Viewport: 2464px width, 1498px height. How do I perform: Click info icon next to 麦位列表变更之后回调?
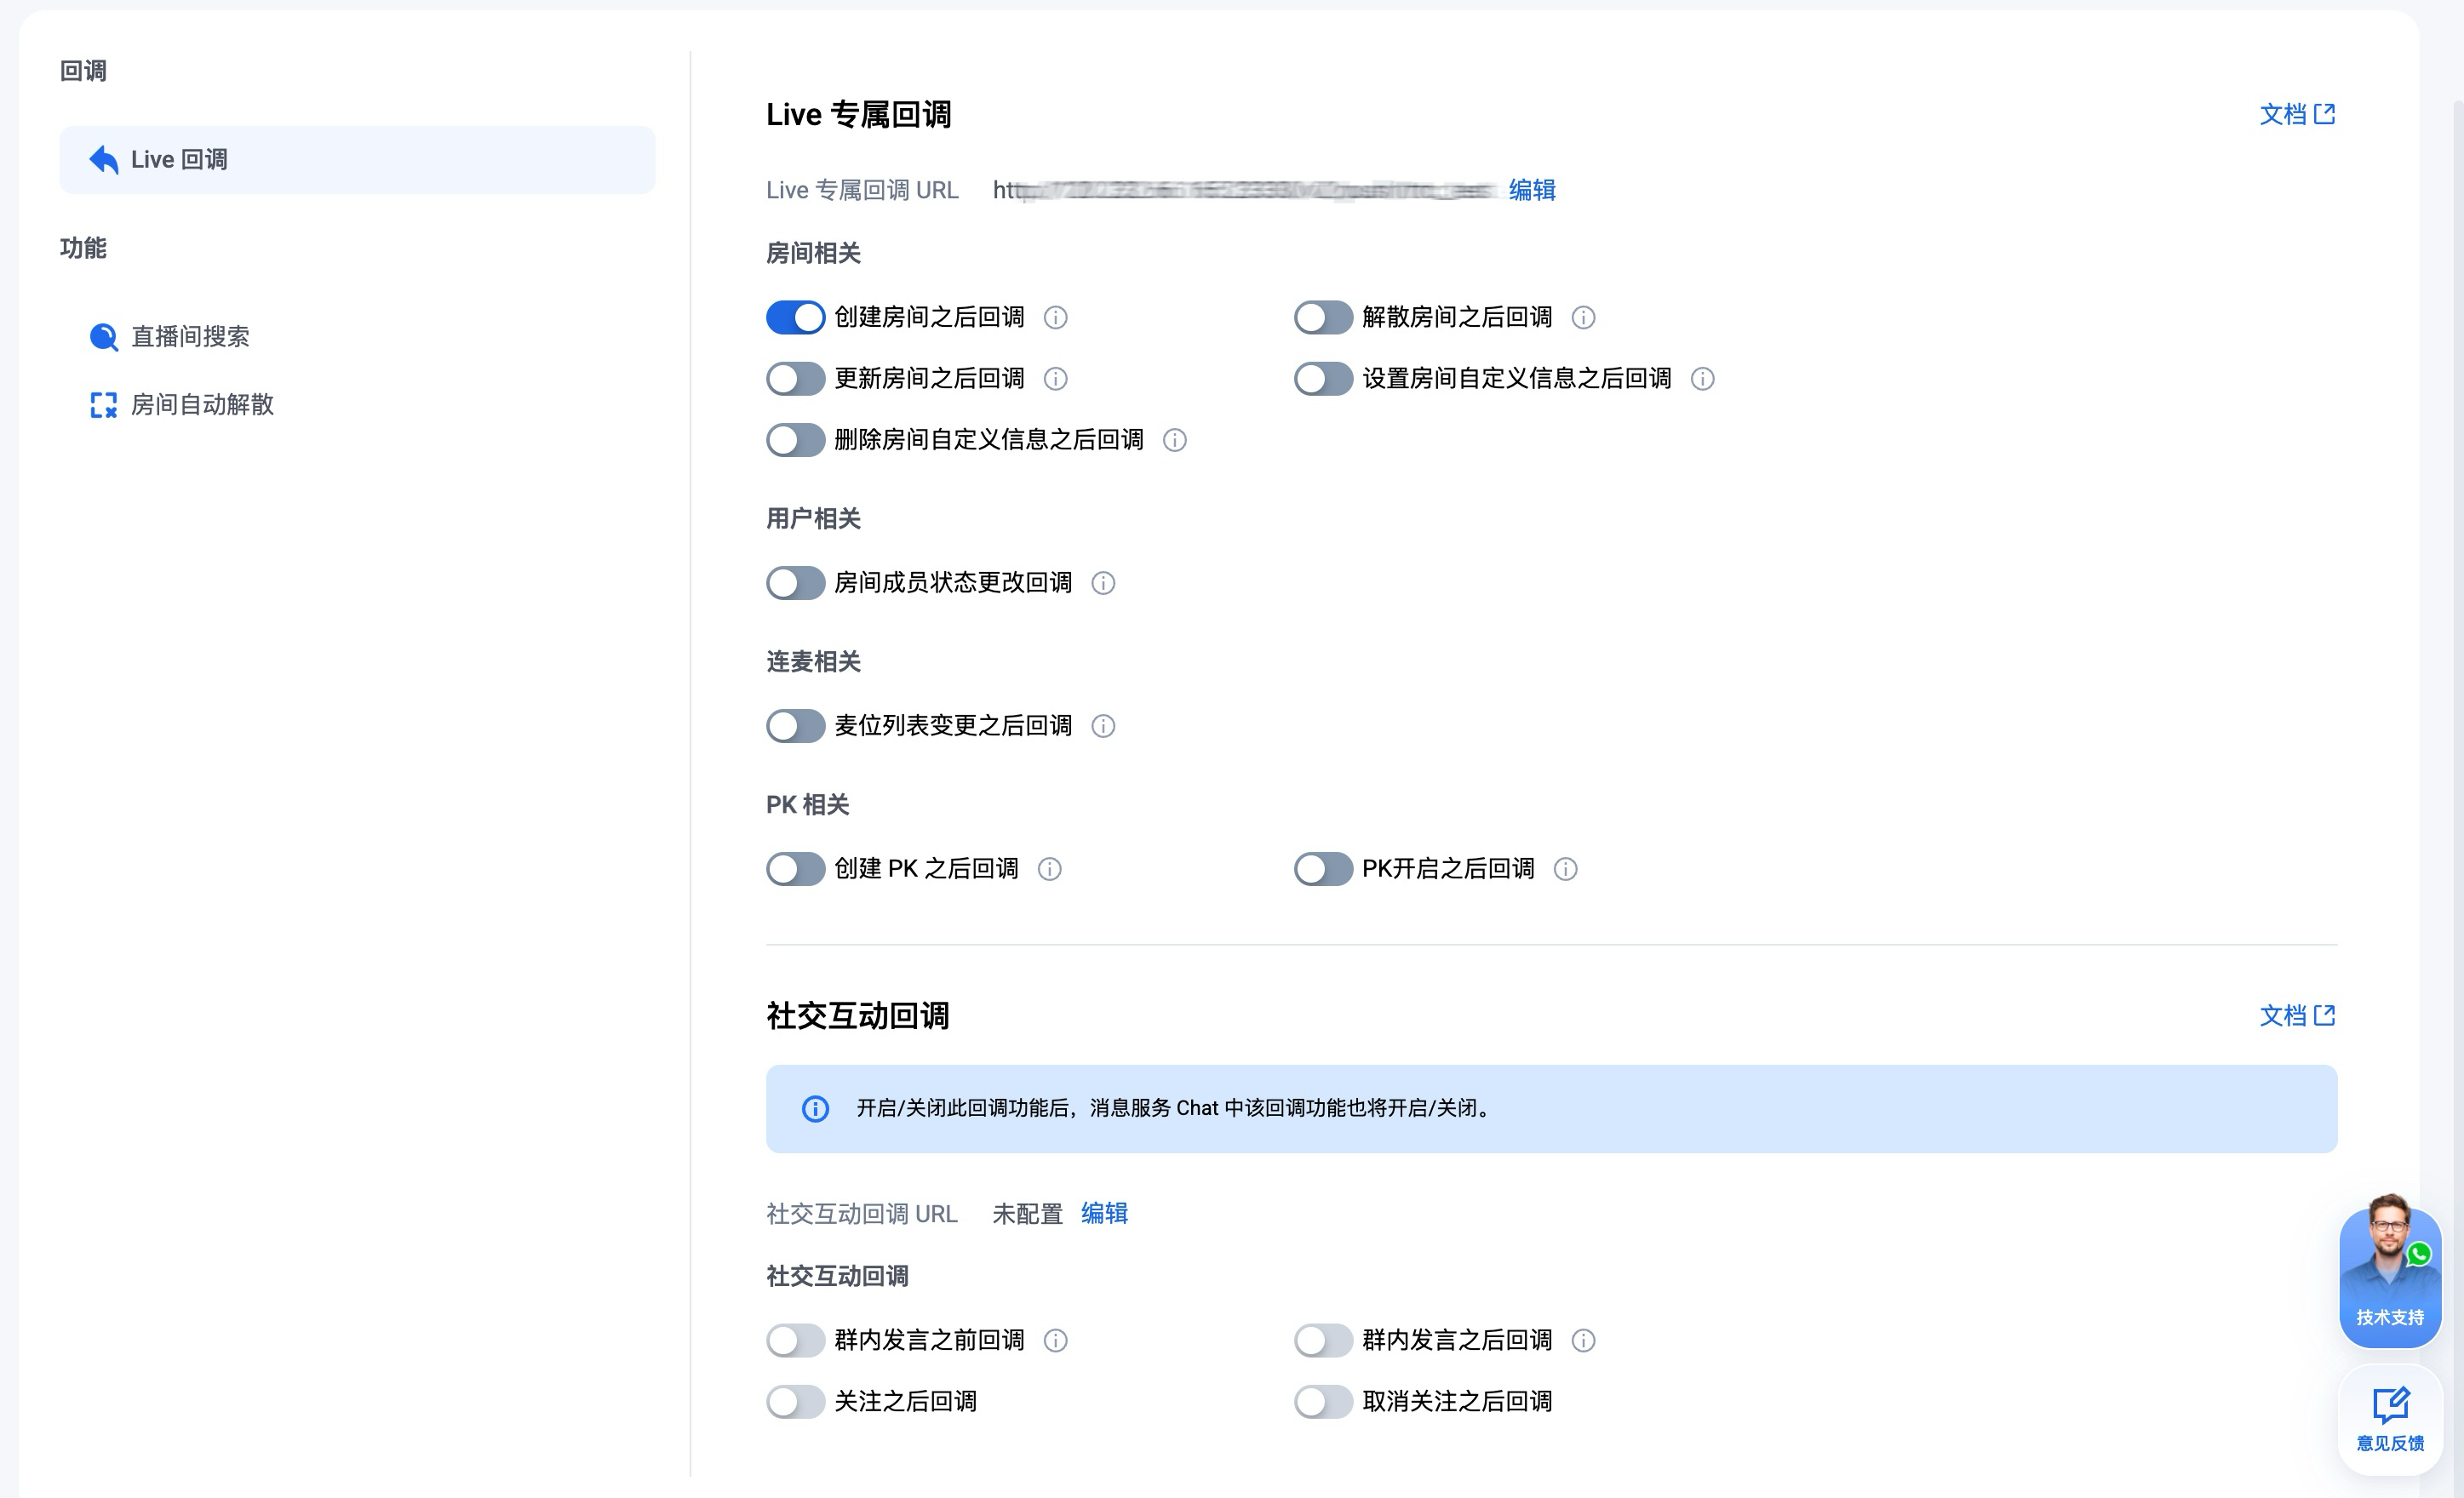pyautogui.click(x=1103, y=726)
